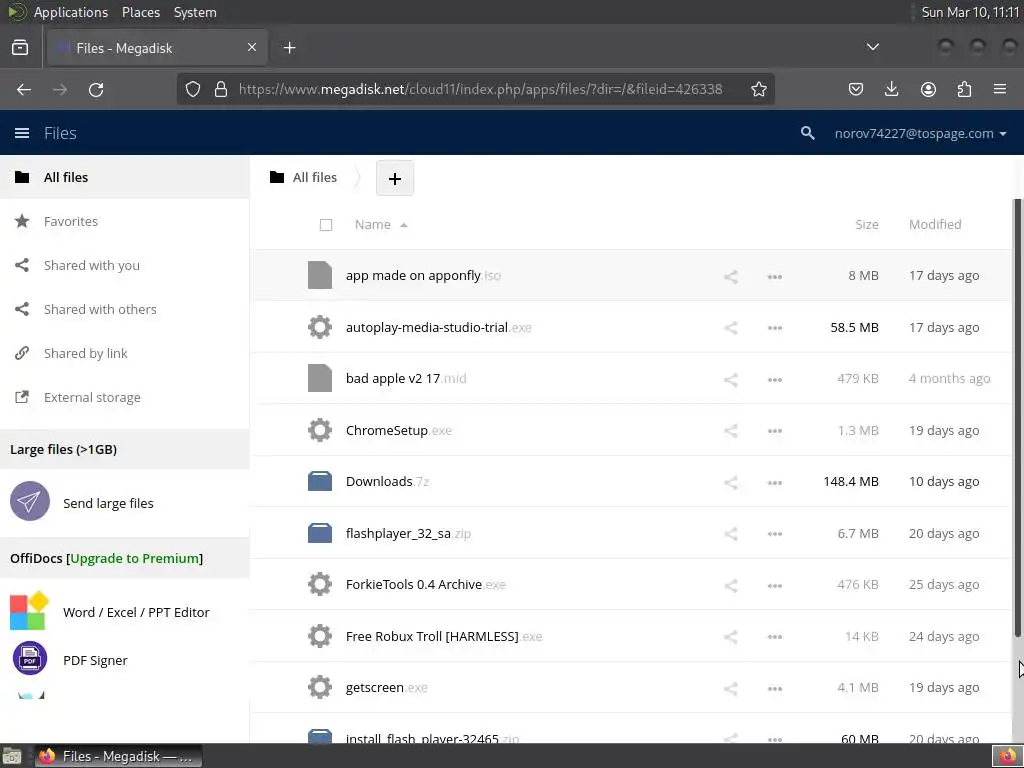Go back using browser back arrow
The image size is (1024, 768).
[24, 89]
